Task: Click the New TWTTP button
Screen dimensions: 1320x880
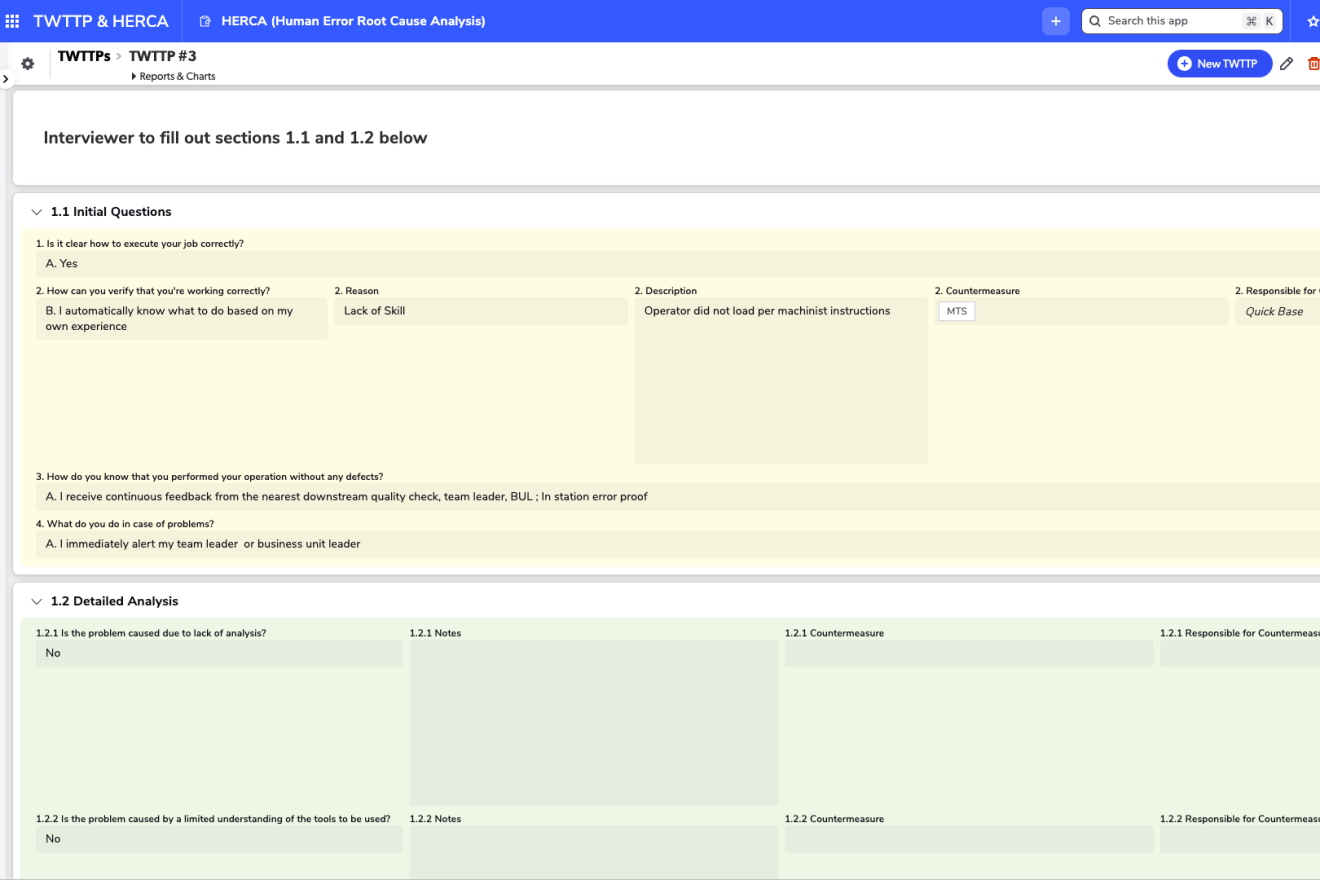Action: point(1219,64)
